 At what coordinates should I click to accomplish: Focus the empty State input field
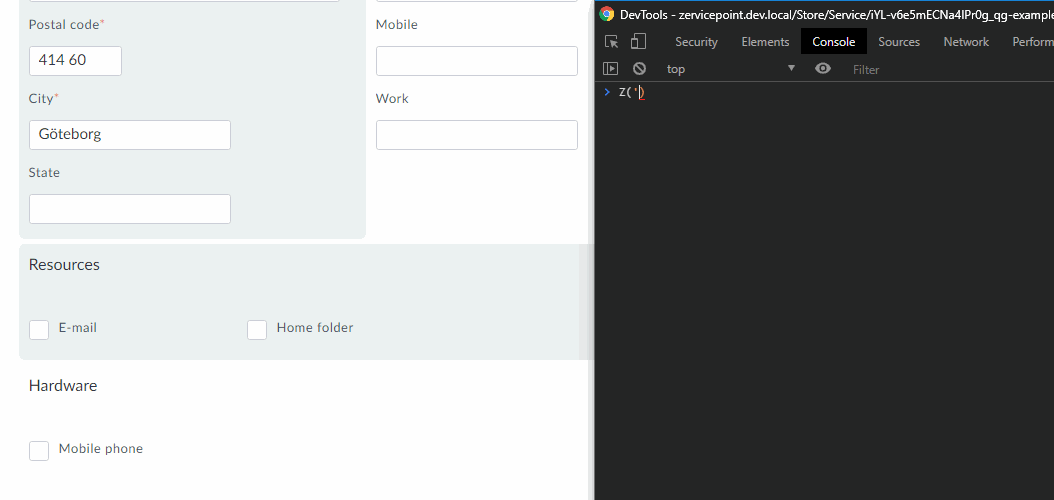tap(130, 209)
